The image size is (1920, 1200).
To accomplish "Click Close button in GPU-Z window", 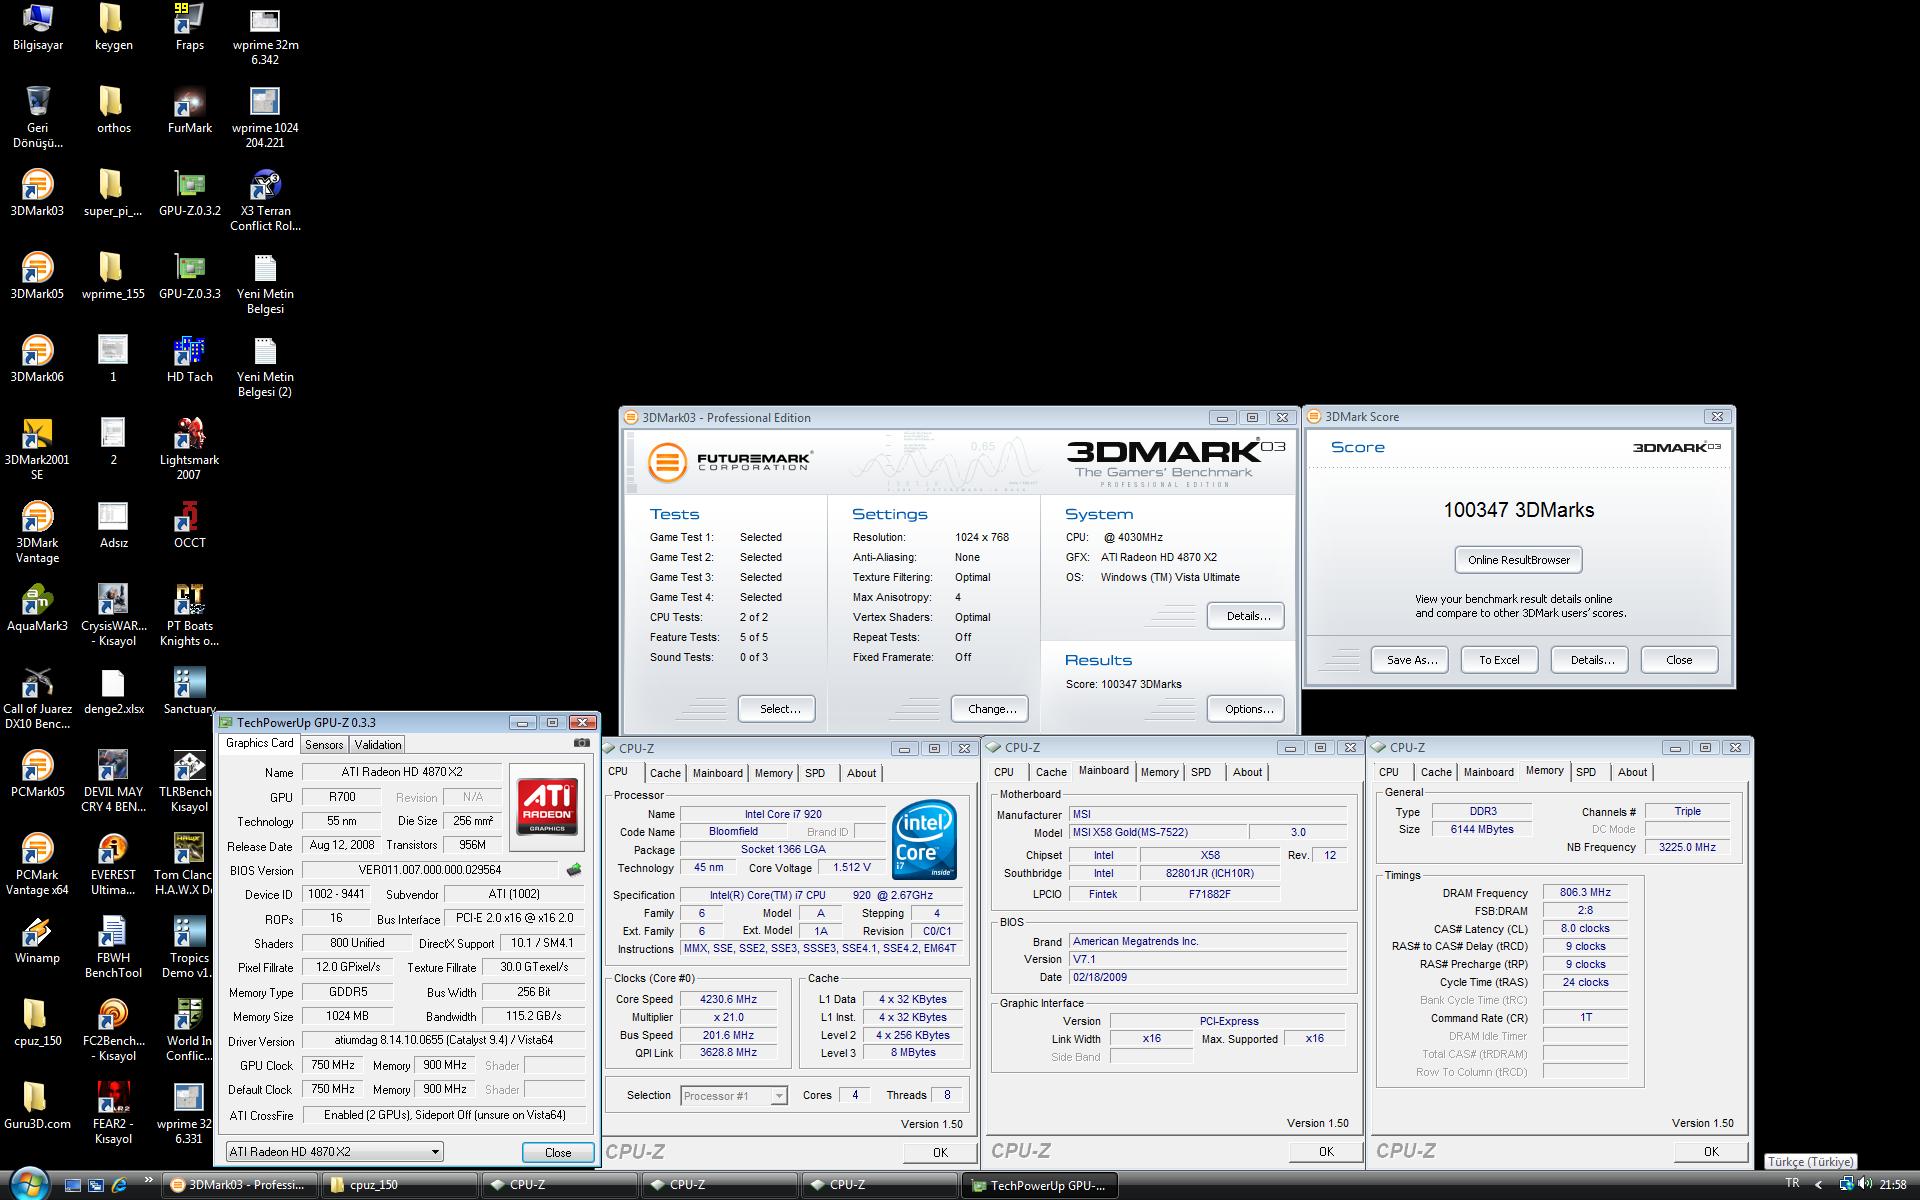I will pyautogui.click(x=558, y=1152).
